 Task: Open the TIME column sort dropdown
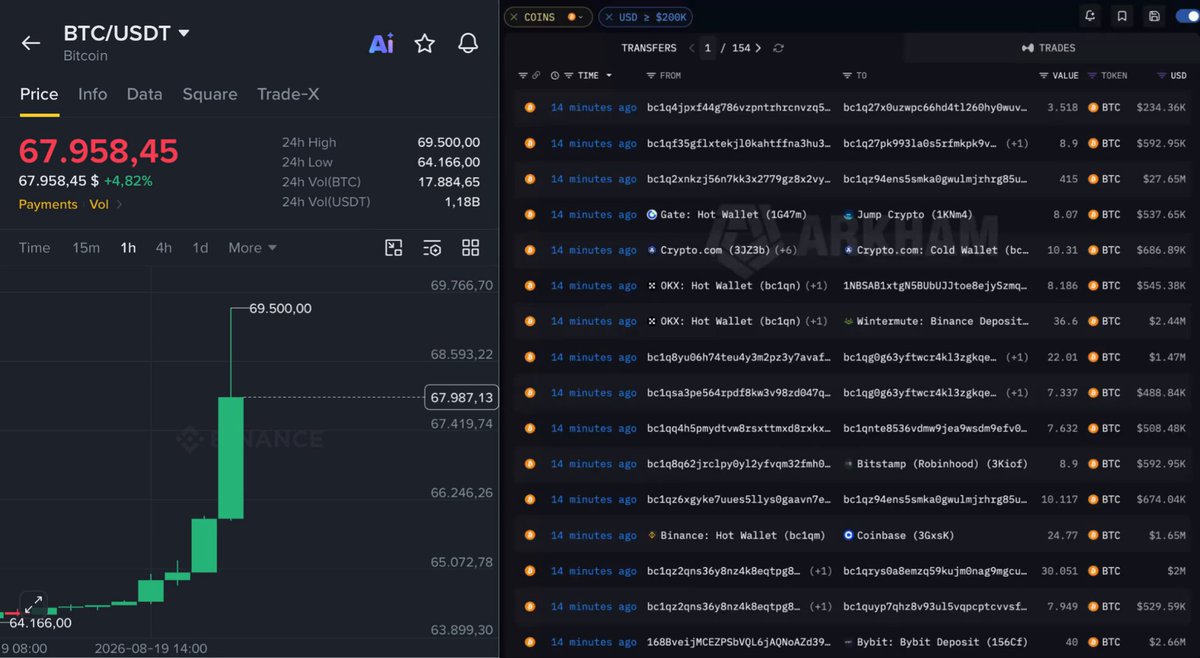click(x=609, y=75)
